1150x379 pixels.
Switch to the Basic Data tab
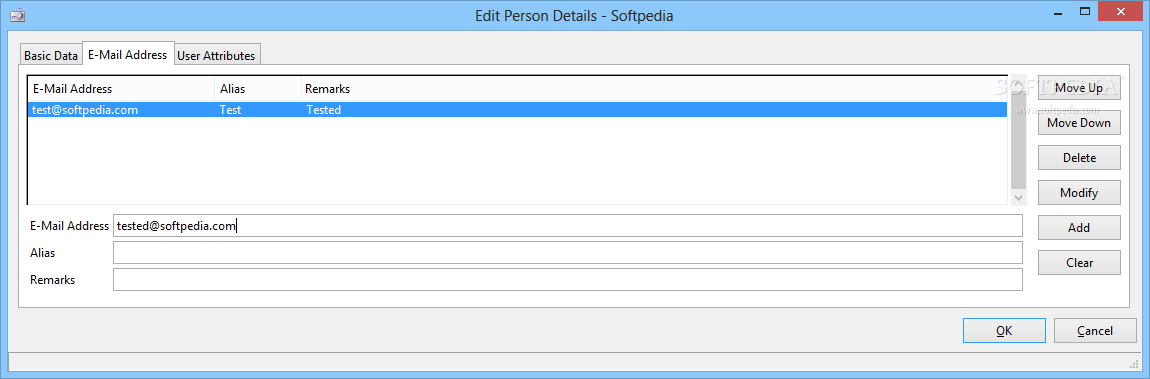click(51, 55)
